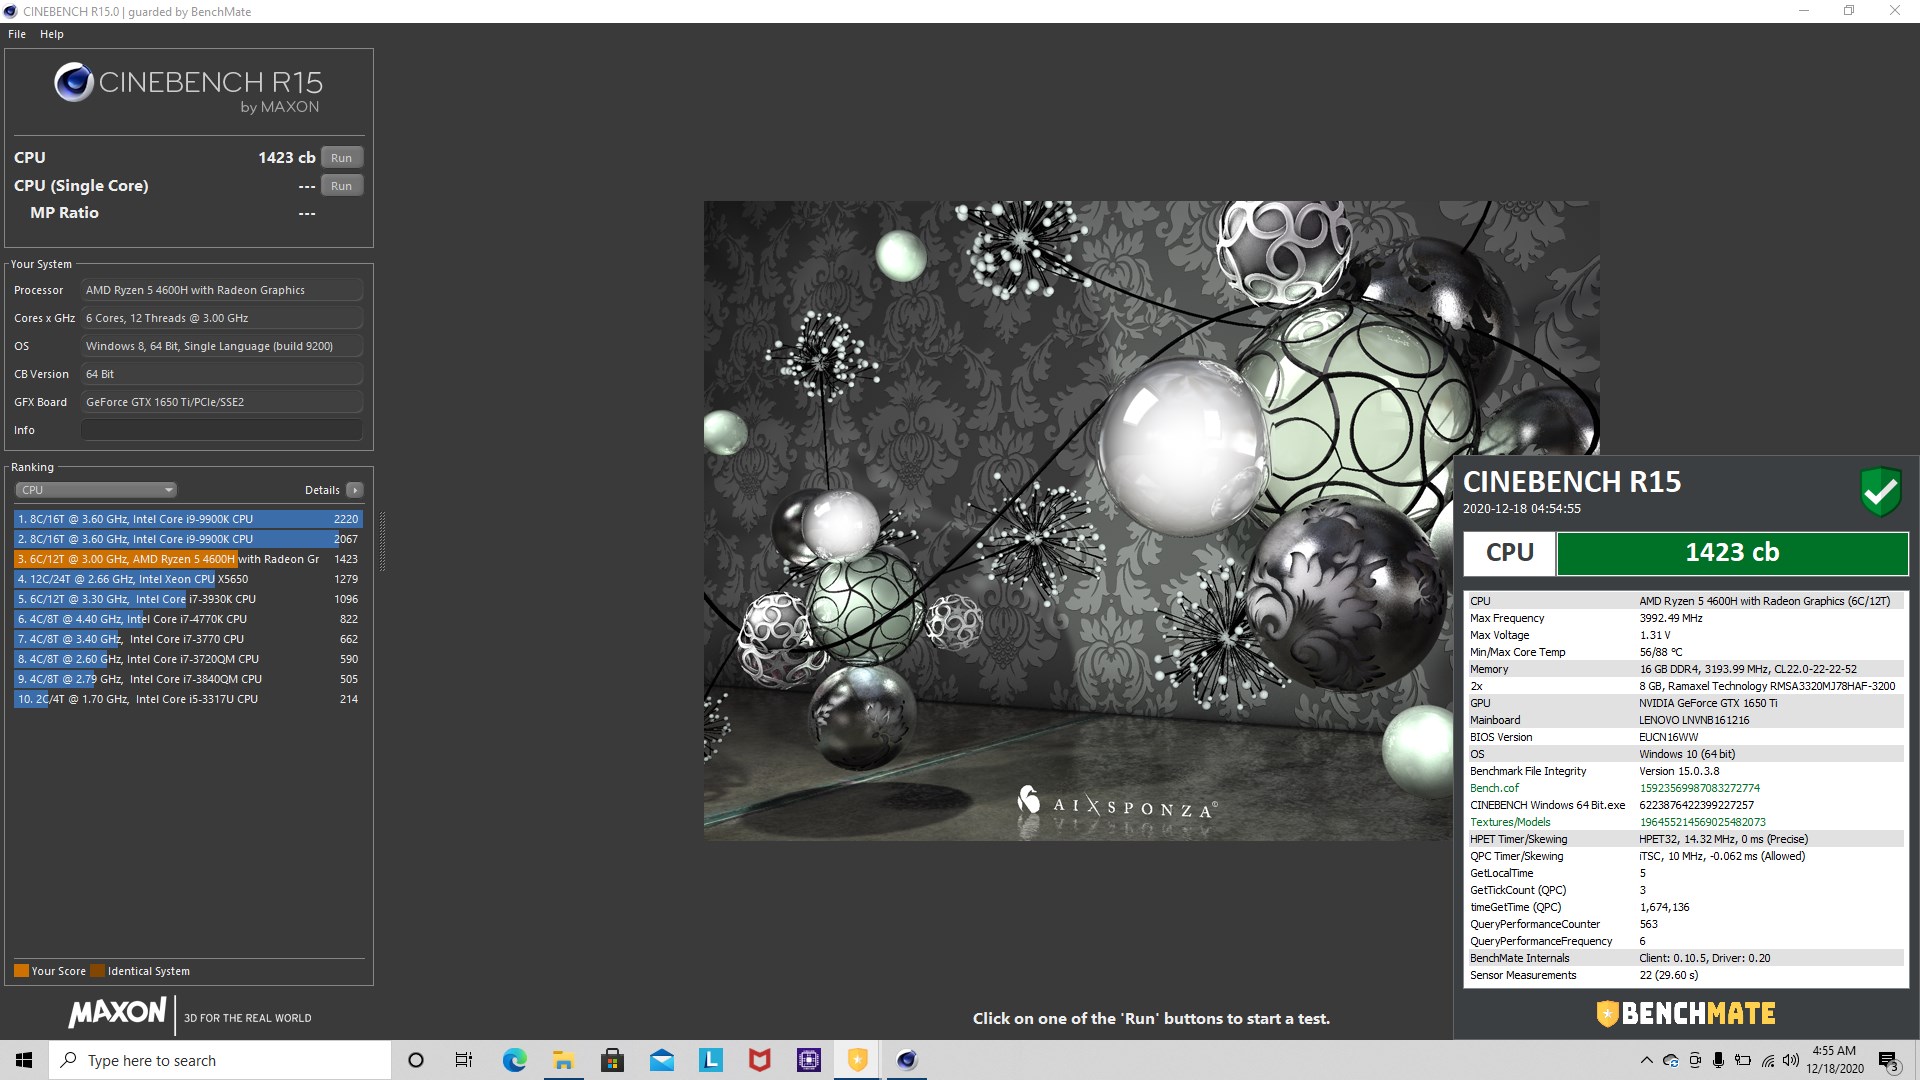Click the Cores x GHz field
Viewport: 1920px width, 1080px height.
click(221, 318)
